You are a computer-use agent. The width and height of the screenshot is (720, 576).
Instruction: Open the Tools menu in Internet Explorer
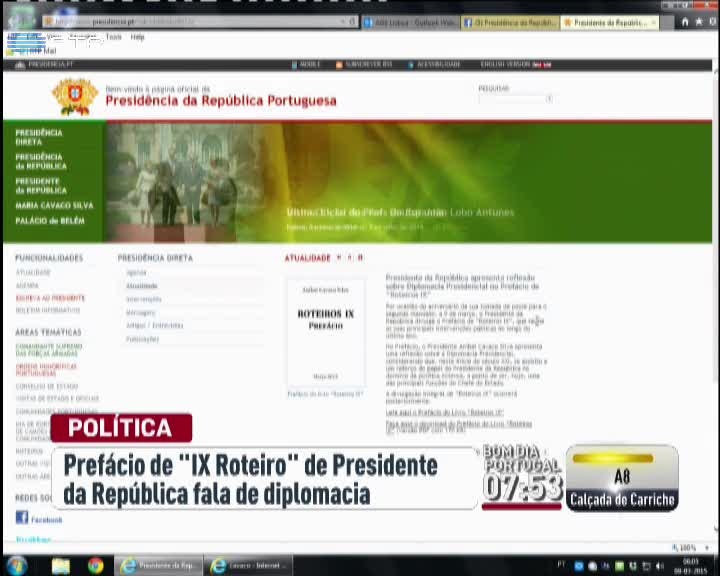(x=113, y=37)
